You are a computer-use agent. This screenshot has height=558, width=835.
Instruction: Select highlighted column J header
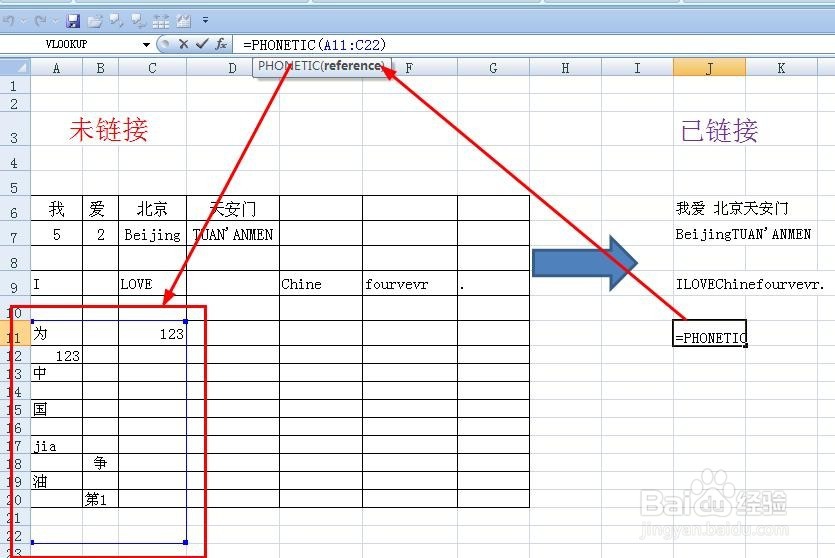click(709, 68)
